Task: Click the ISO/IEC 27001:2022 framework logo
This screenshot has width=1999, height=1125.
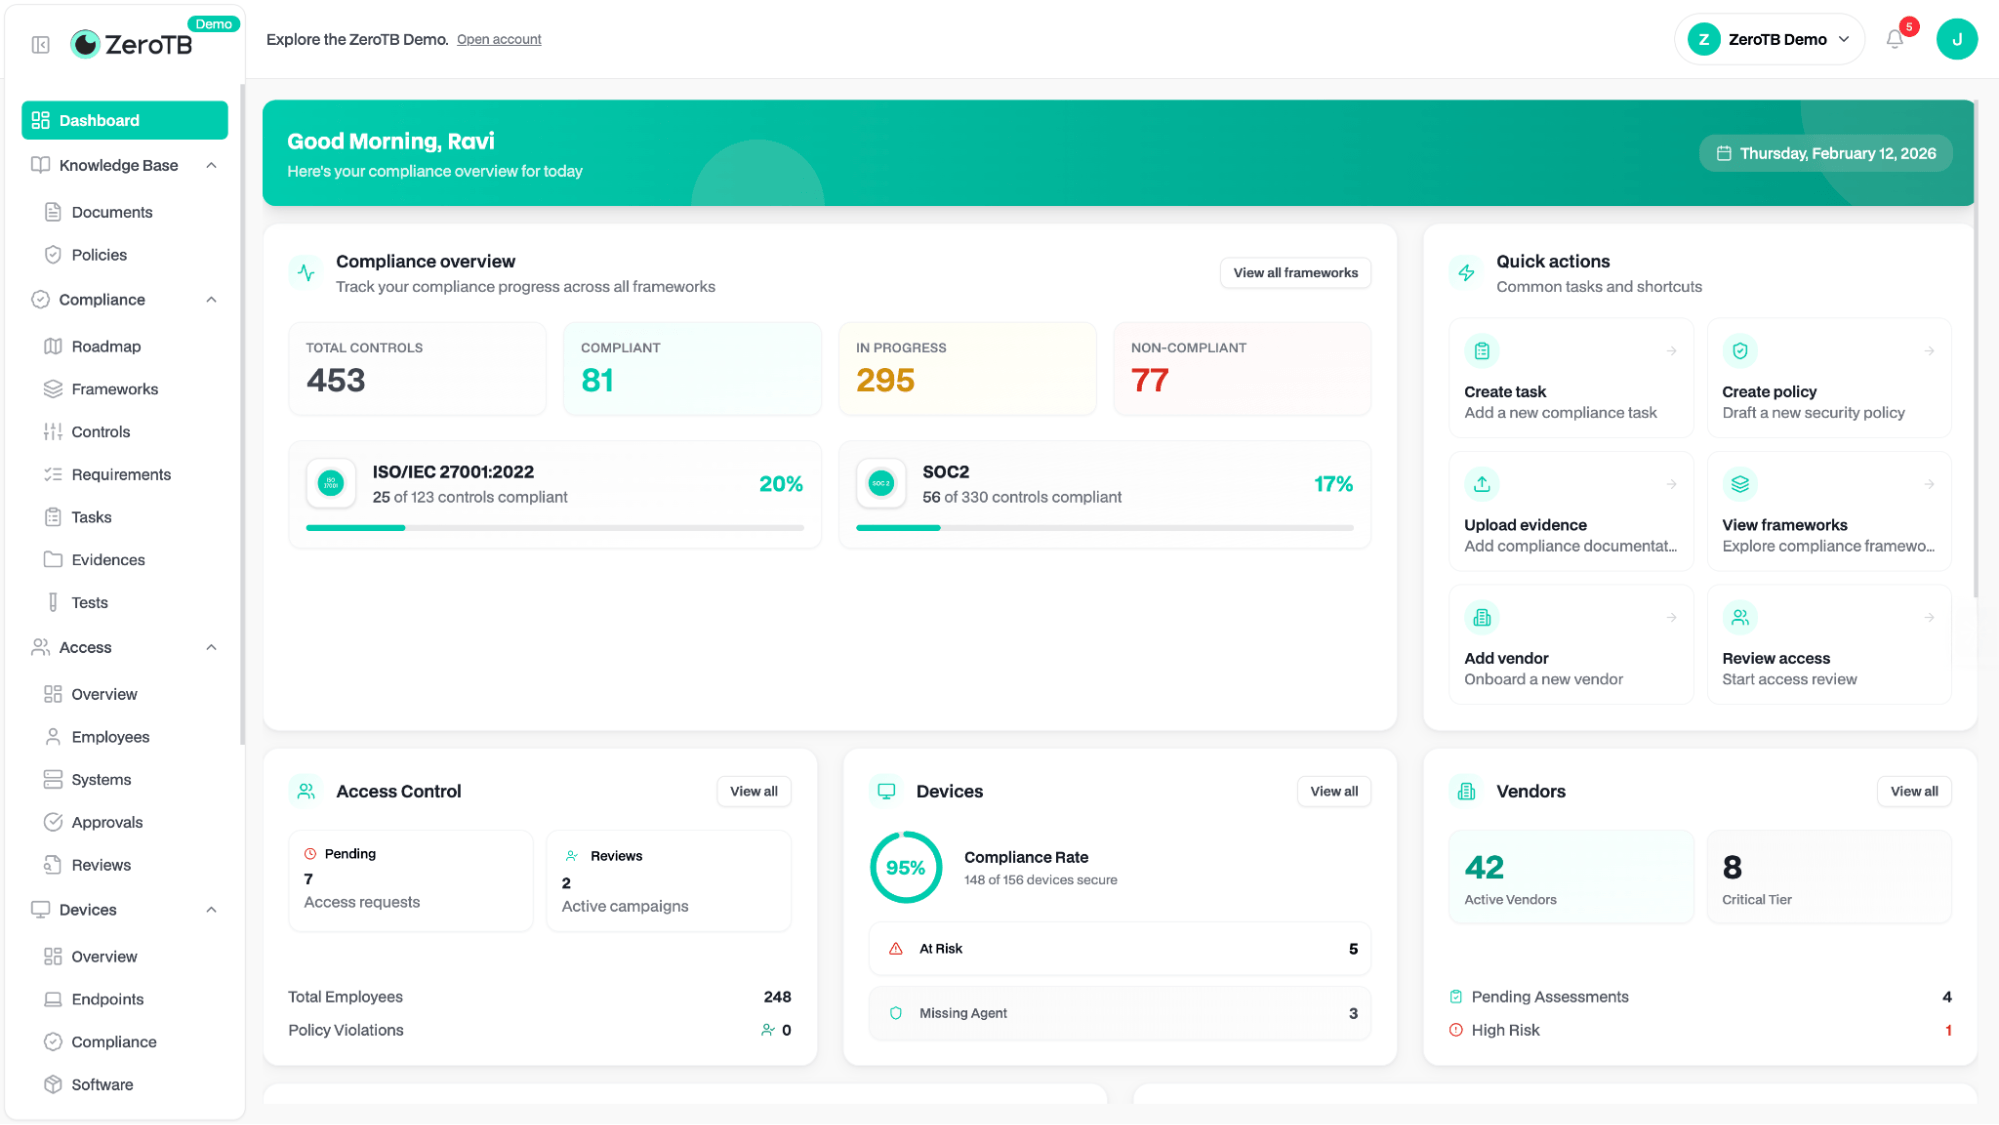Action: pos(331,484)
